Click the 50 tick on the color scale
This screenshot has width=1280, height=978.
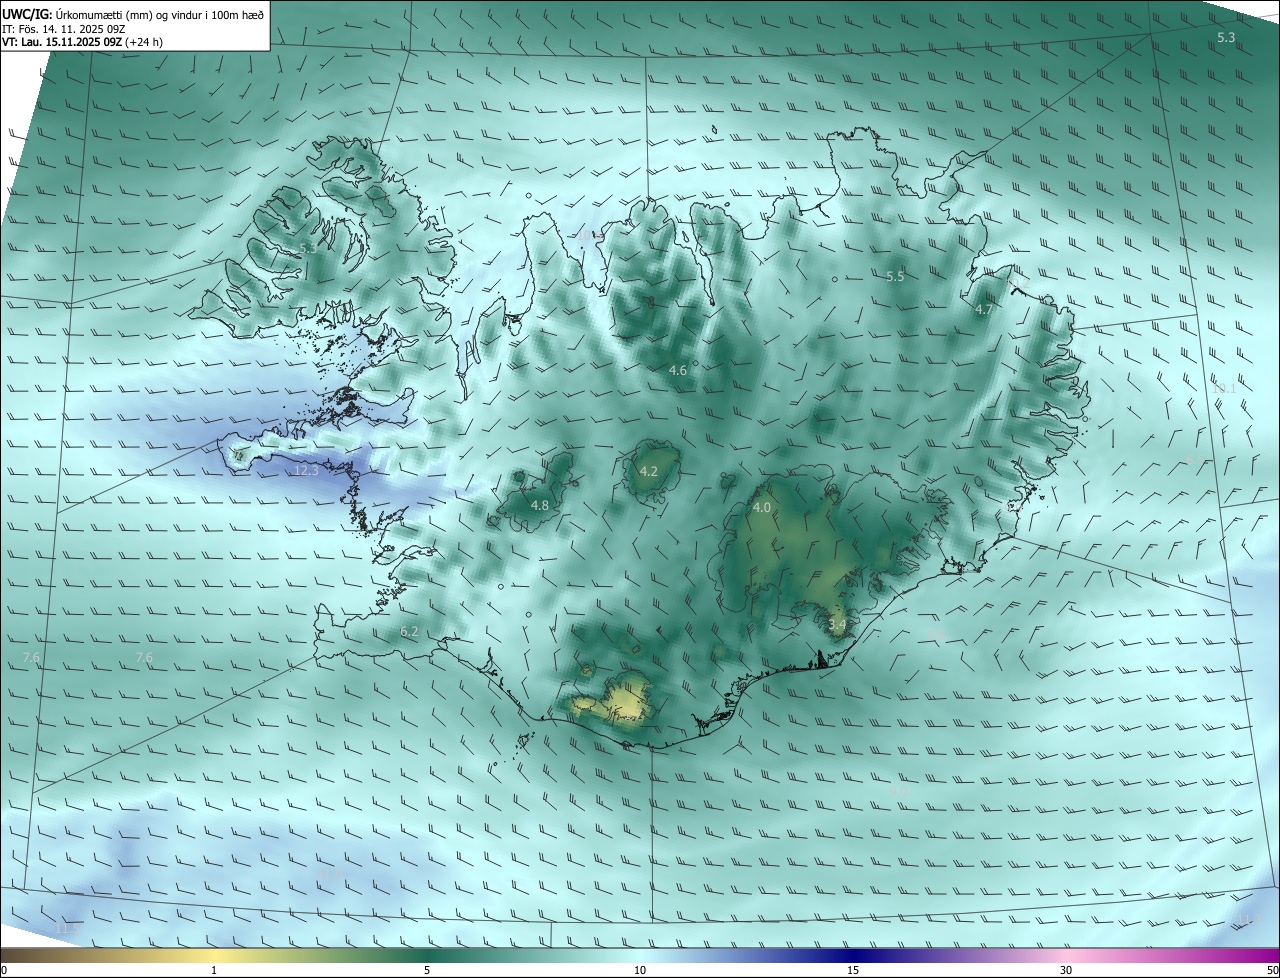(1272, 970)
